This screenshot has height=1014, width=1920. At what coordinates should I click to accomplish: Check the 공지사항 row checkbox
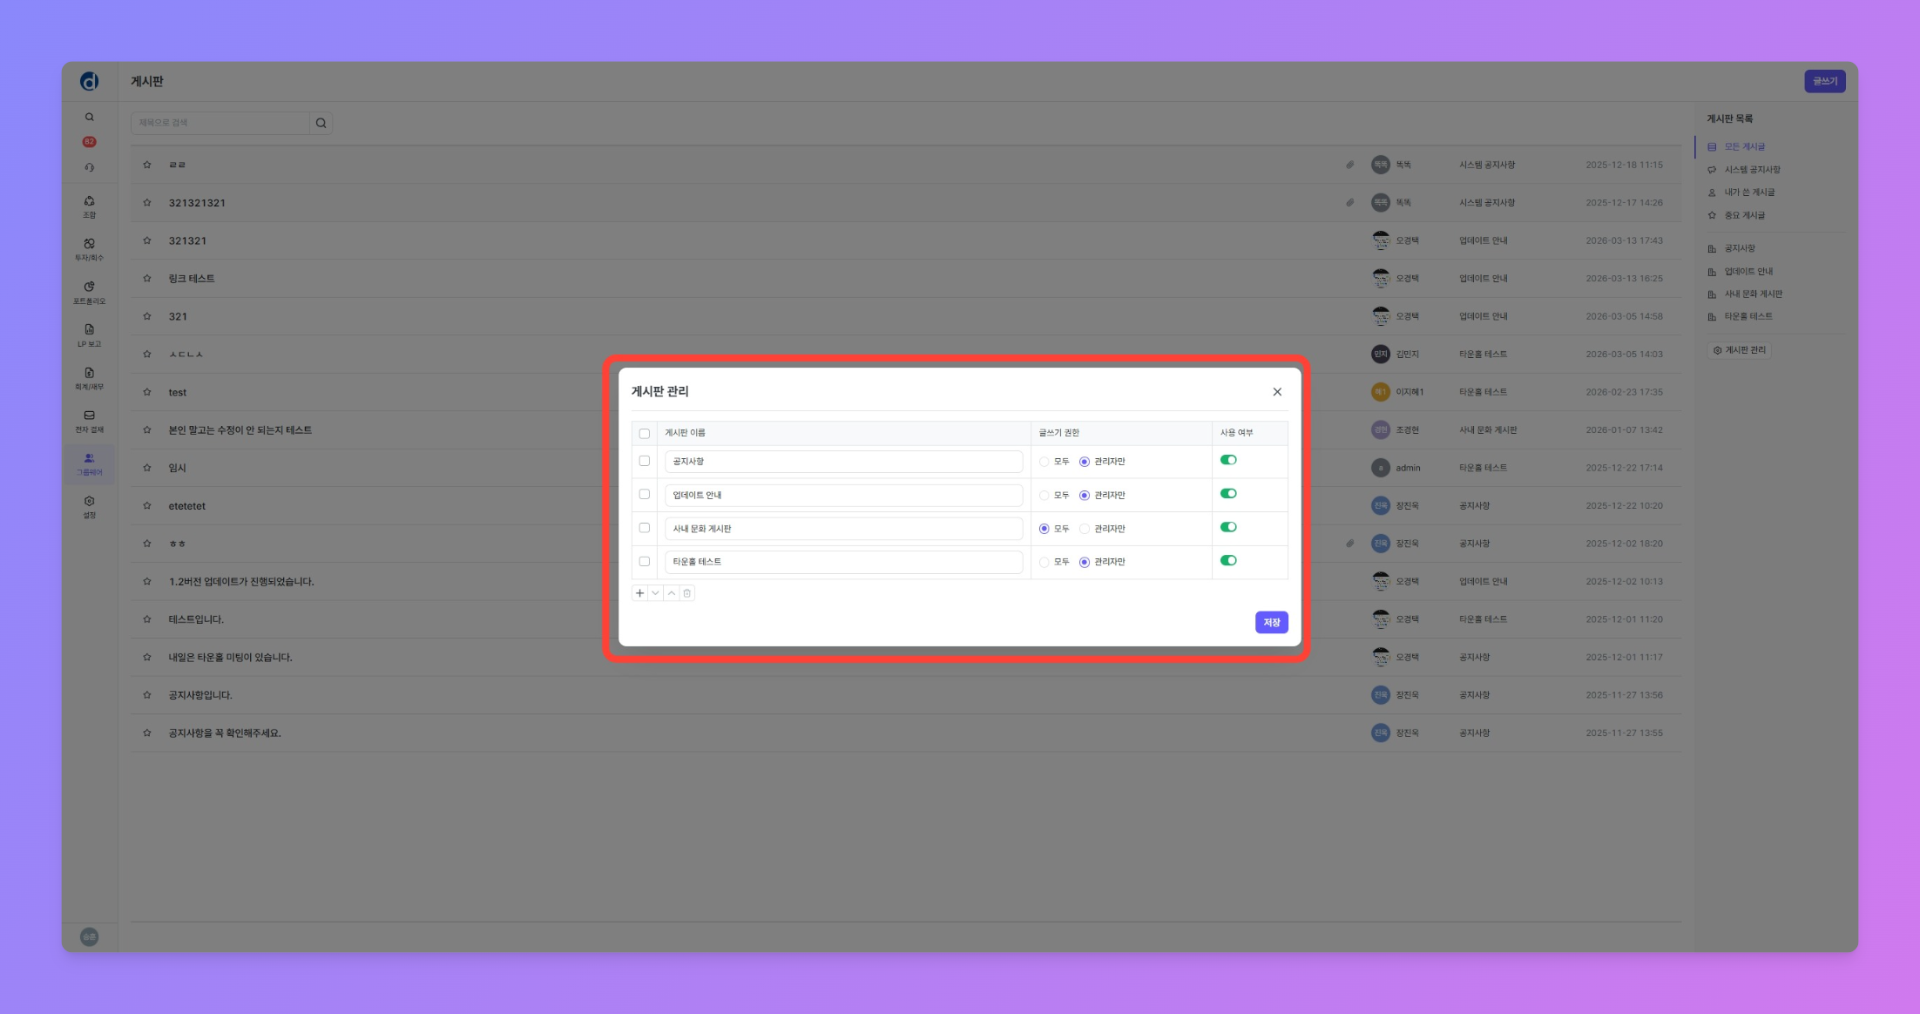click(644, 461)
